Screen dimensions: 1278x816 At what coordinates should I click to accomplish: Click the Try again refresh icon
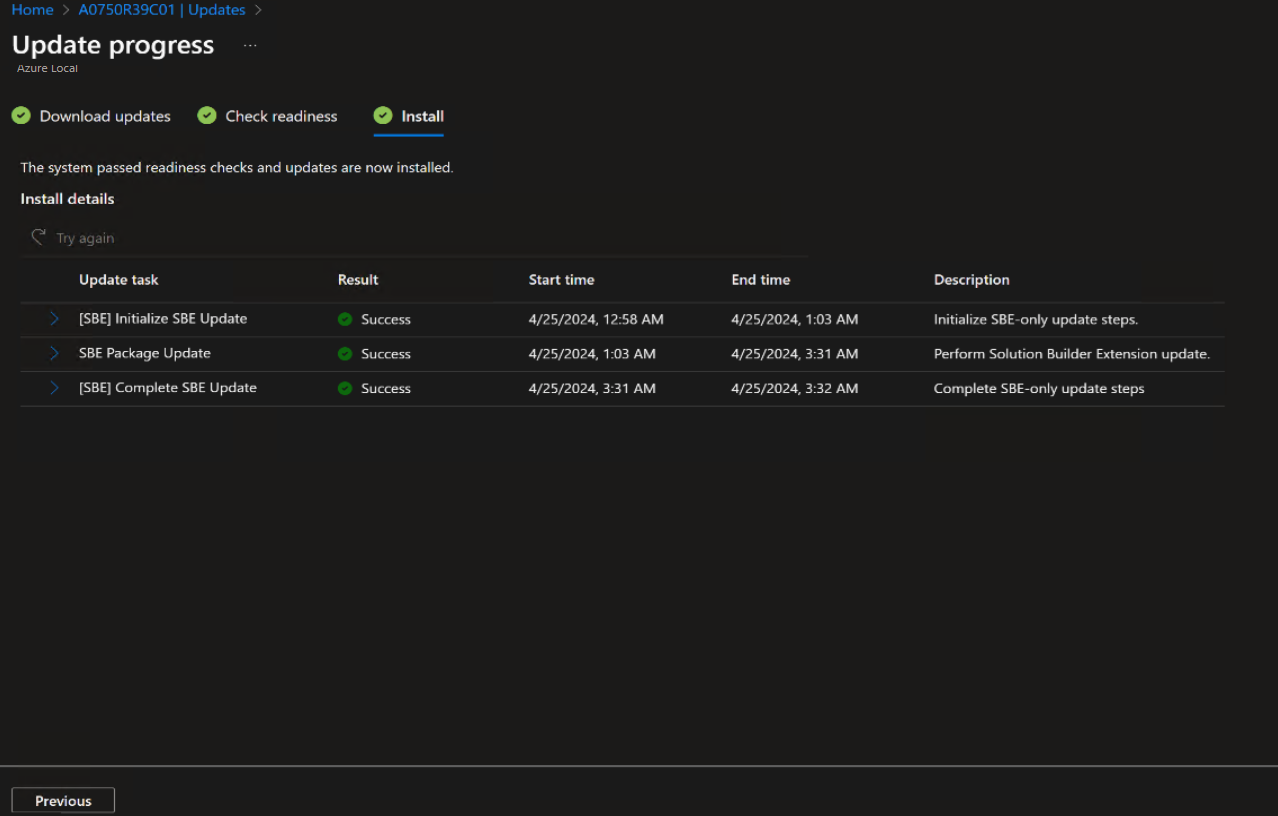[x=39, y=237]
